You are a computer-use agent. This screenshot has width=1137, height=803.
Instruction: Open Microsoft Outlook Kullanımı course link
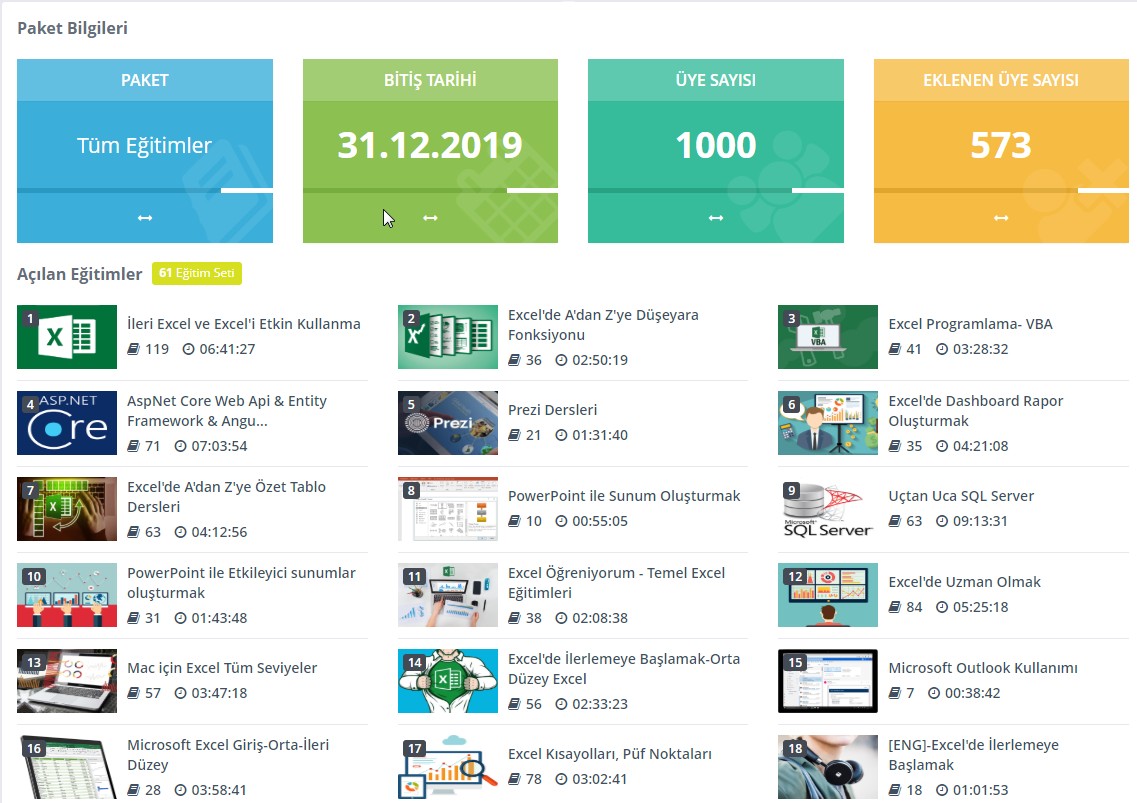pos(982,668)
